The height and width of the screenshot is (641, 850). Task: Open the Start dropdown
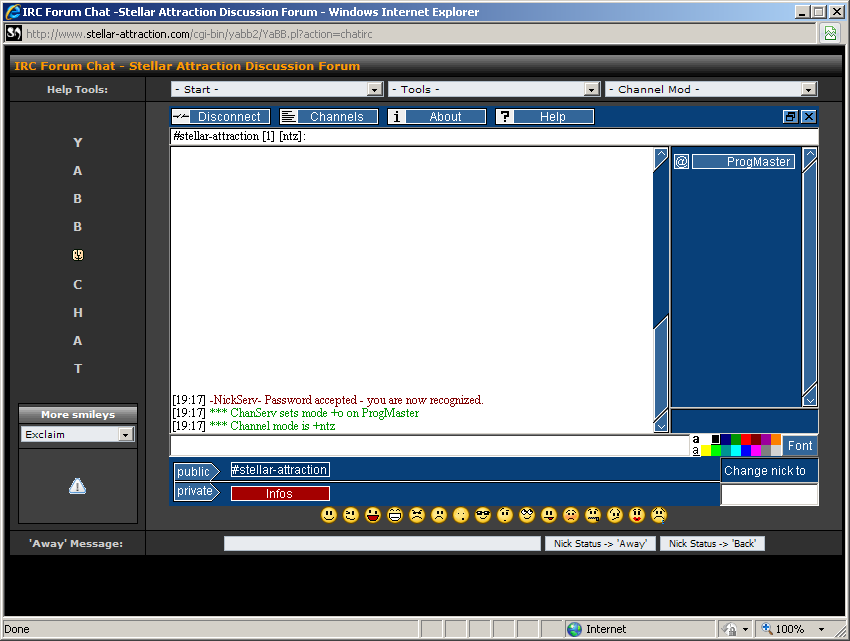pyautogui.click(x=277, y=89)
